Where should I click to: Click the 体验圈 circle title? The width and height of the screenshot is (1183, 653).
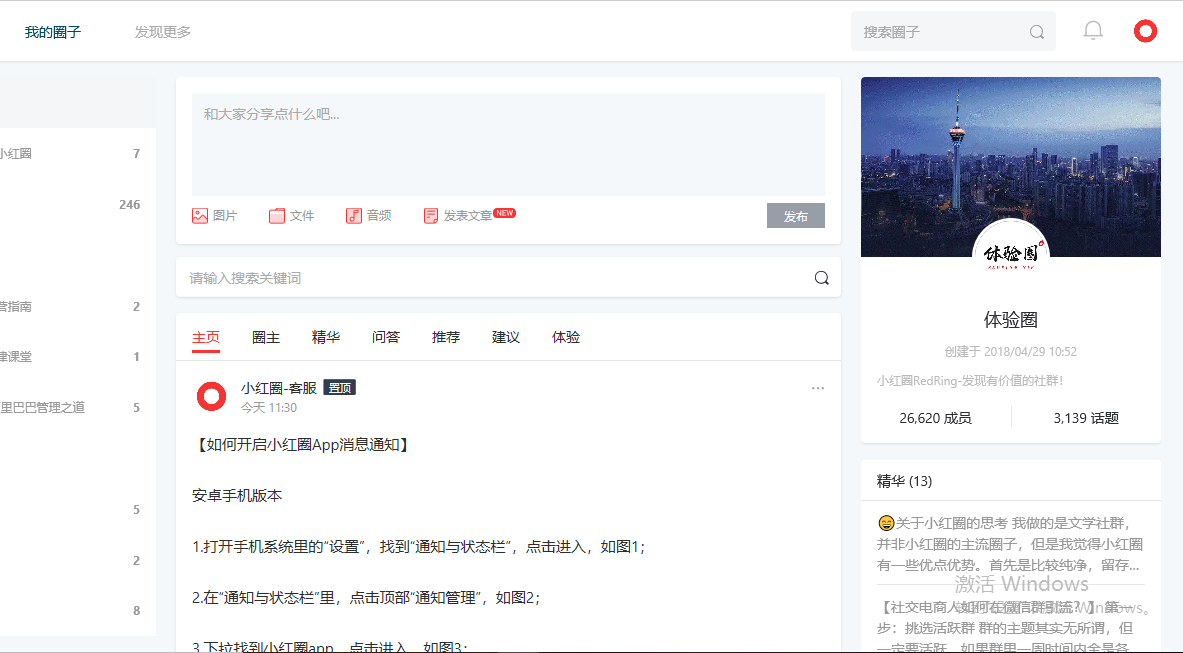1010,320
